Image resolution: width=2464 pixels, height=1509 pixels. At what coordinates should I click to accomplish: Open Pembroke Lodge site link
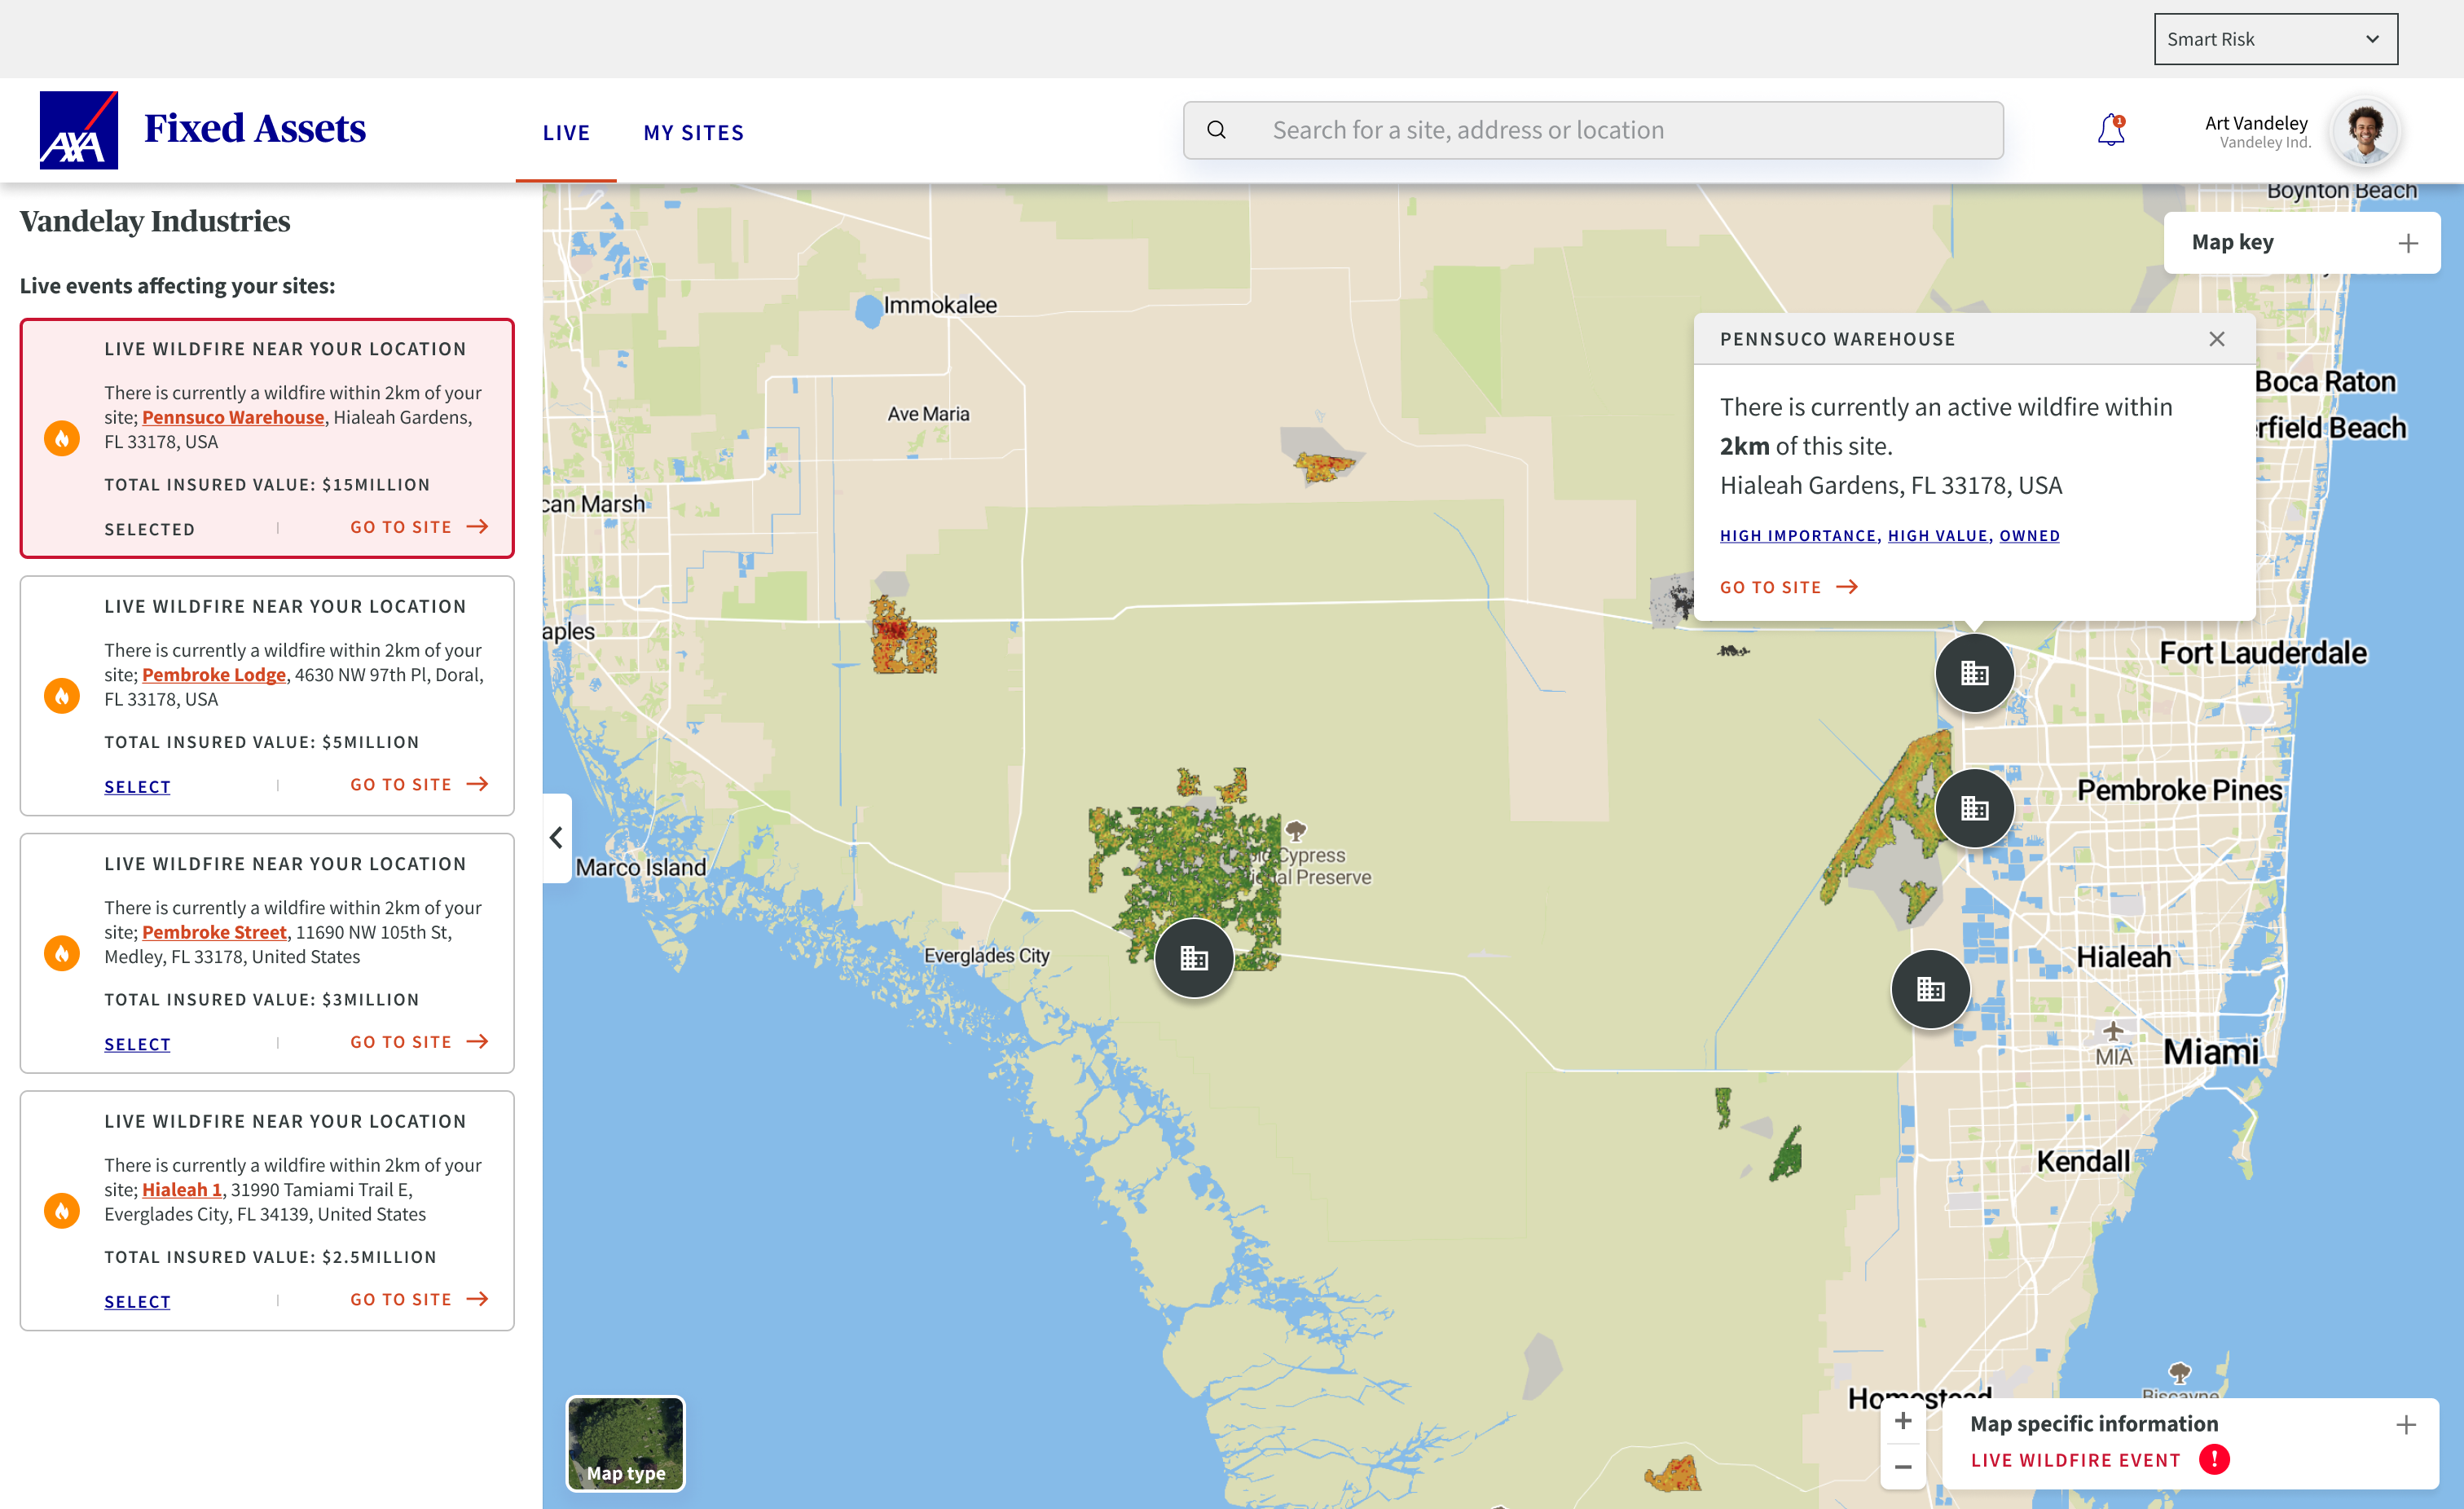pos(214,675)
